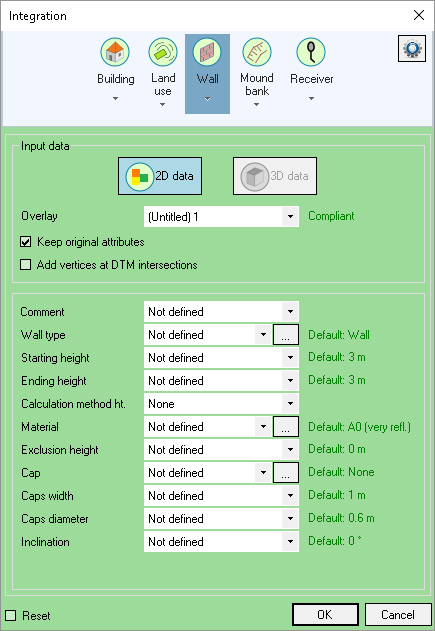Select the Land use integration icon

point(163,52)
